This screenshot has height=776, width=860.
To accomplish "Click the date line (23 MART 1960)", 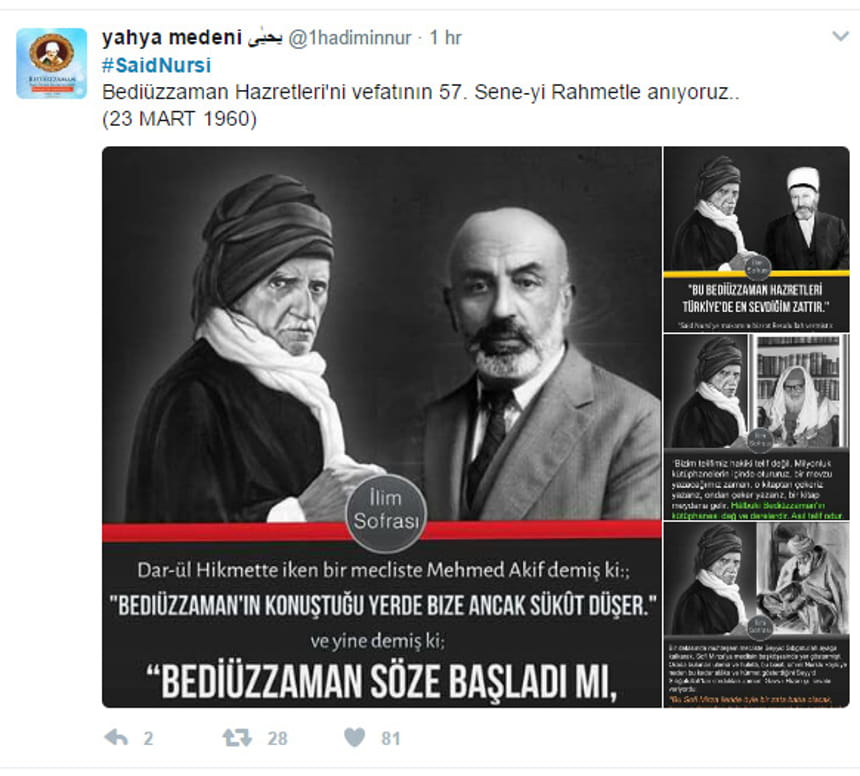I will (x=179, y=119).
